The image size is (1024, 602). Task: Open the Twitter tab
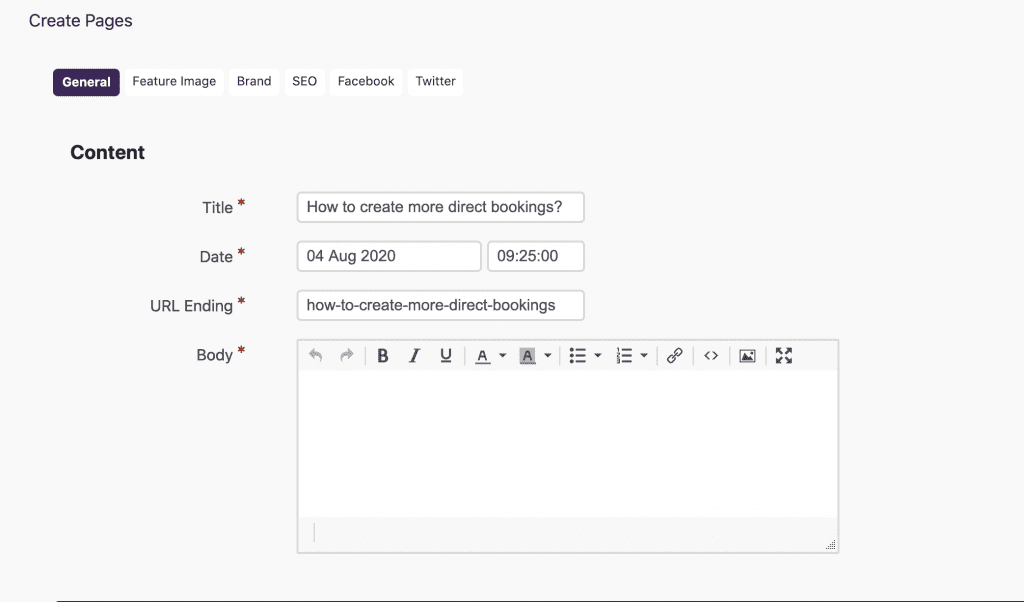click(436, 82)
